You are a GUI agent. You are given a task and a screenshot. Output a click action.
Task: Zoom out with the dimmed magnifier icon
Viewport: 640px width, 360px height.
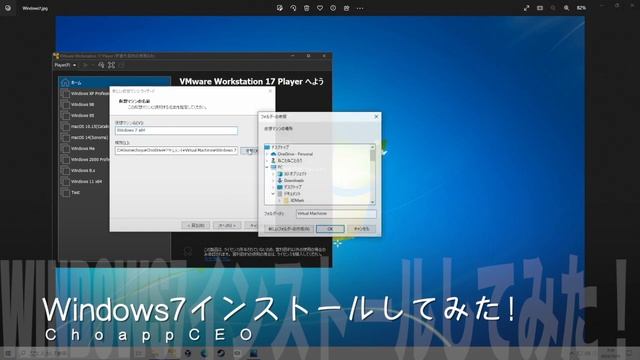(553, 8)
